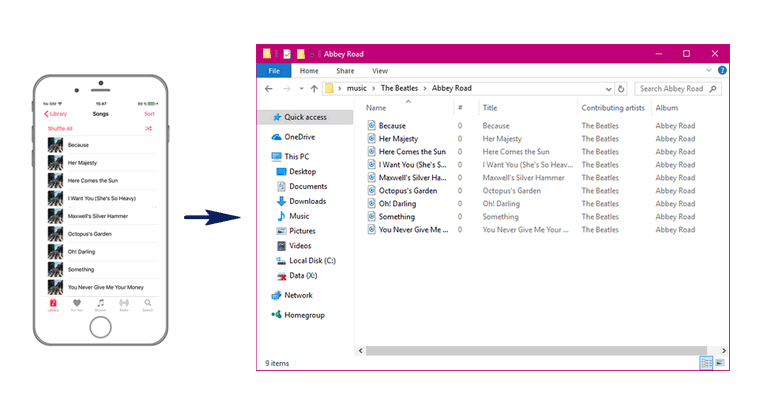Select the Her Majesty audio file icon

click(x=371, y=138)
